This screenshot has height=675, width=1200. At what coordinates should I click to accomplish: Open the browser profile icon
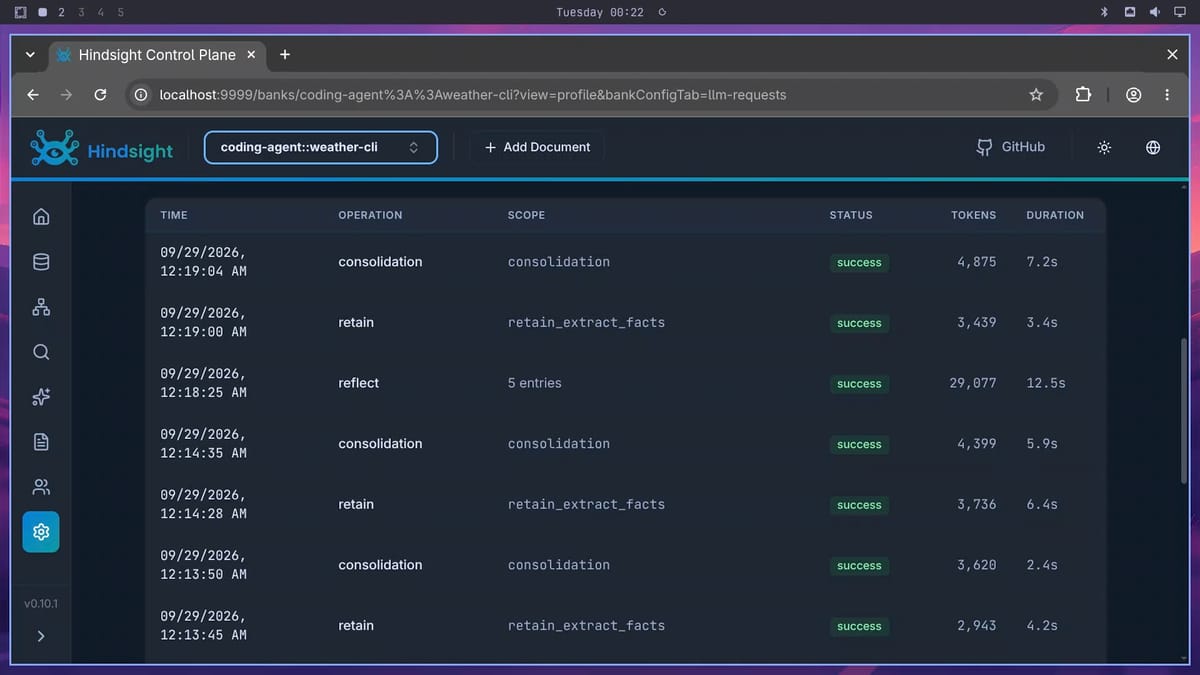coord(1134,95)
